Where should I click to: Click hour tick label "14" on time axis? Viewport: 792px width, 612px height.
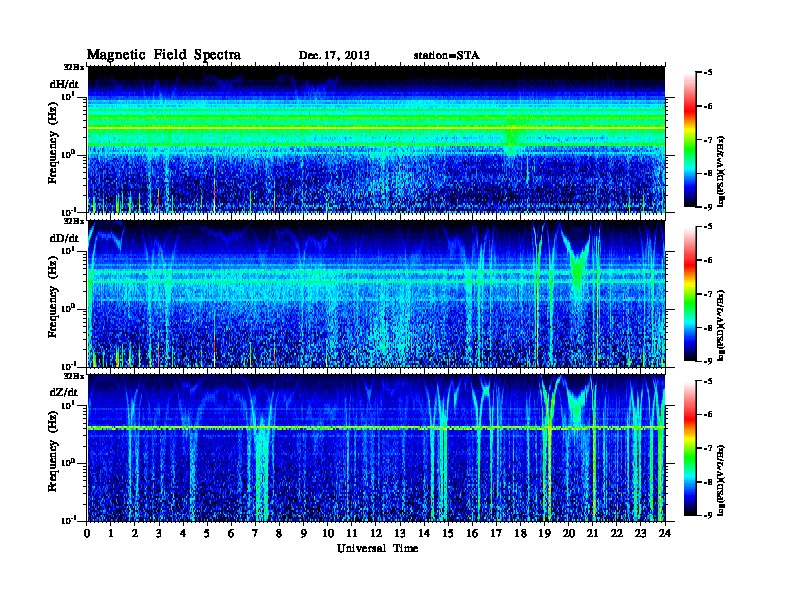424,534
